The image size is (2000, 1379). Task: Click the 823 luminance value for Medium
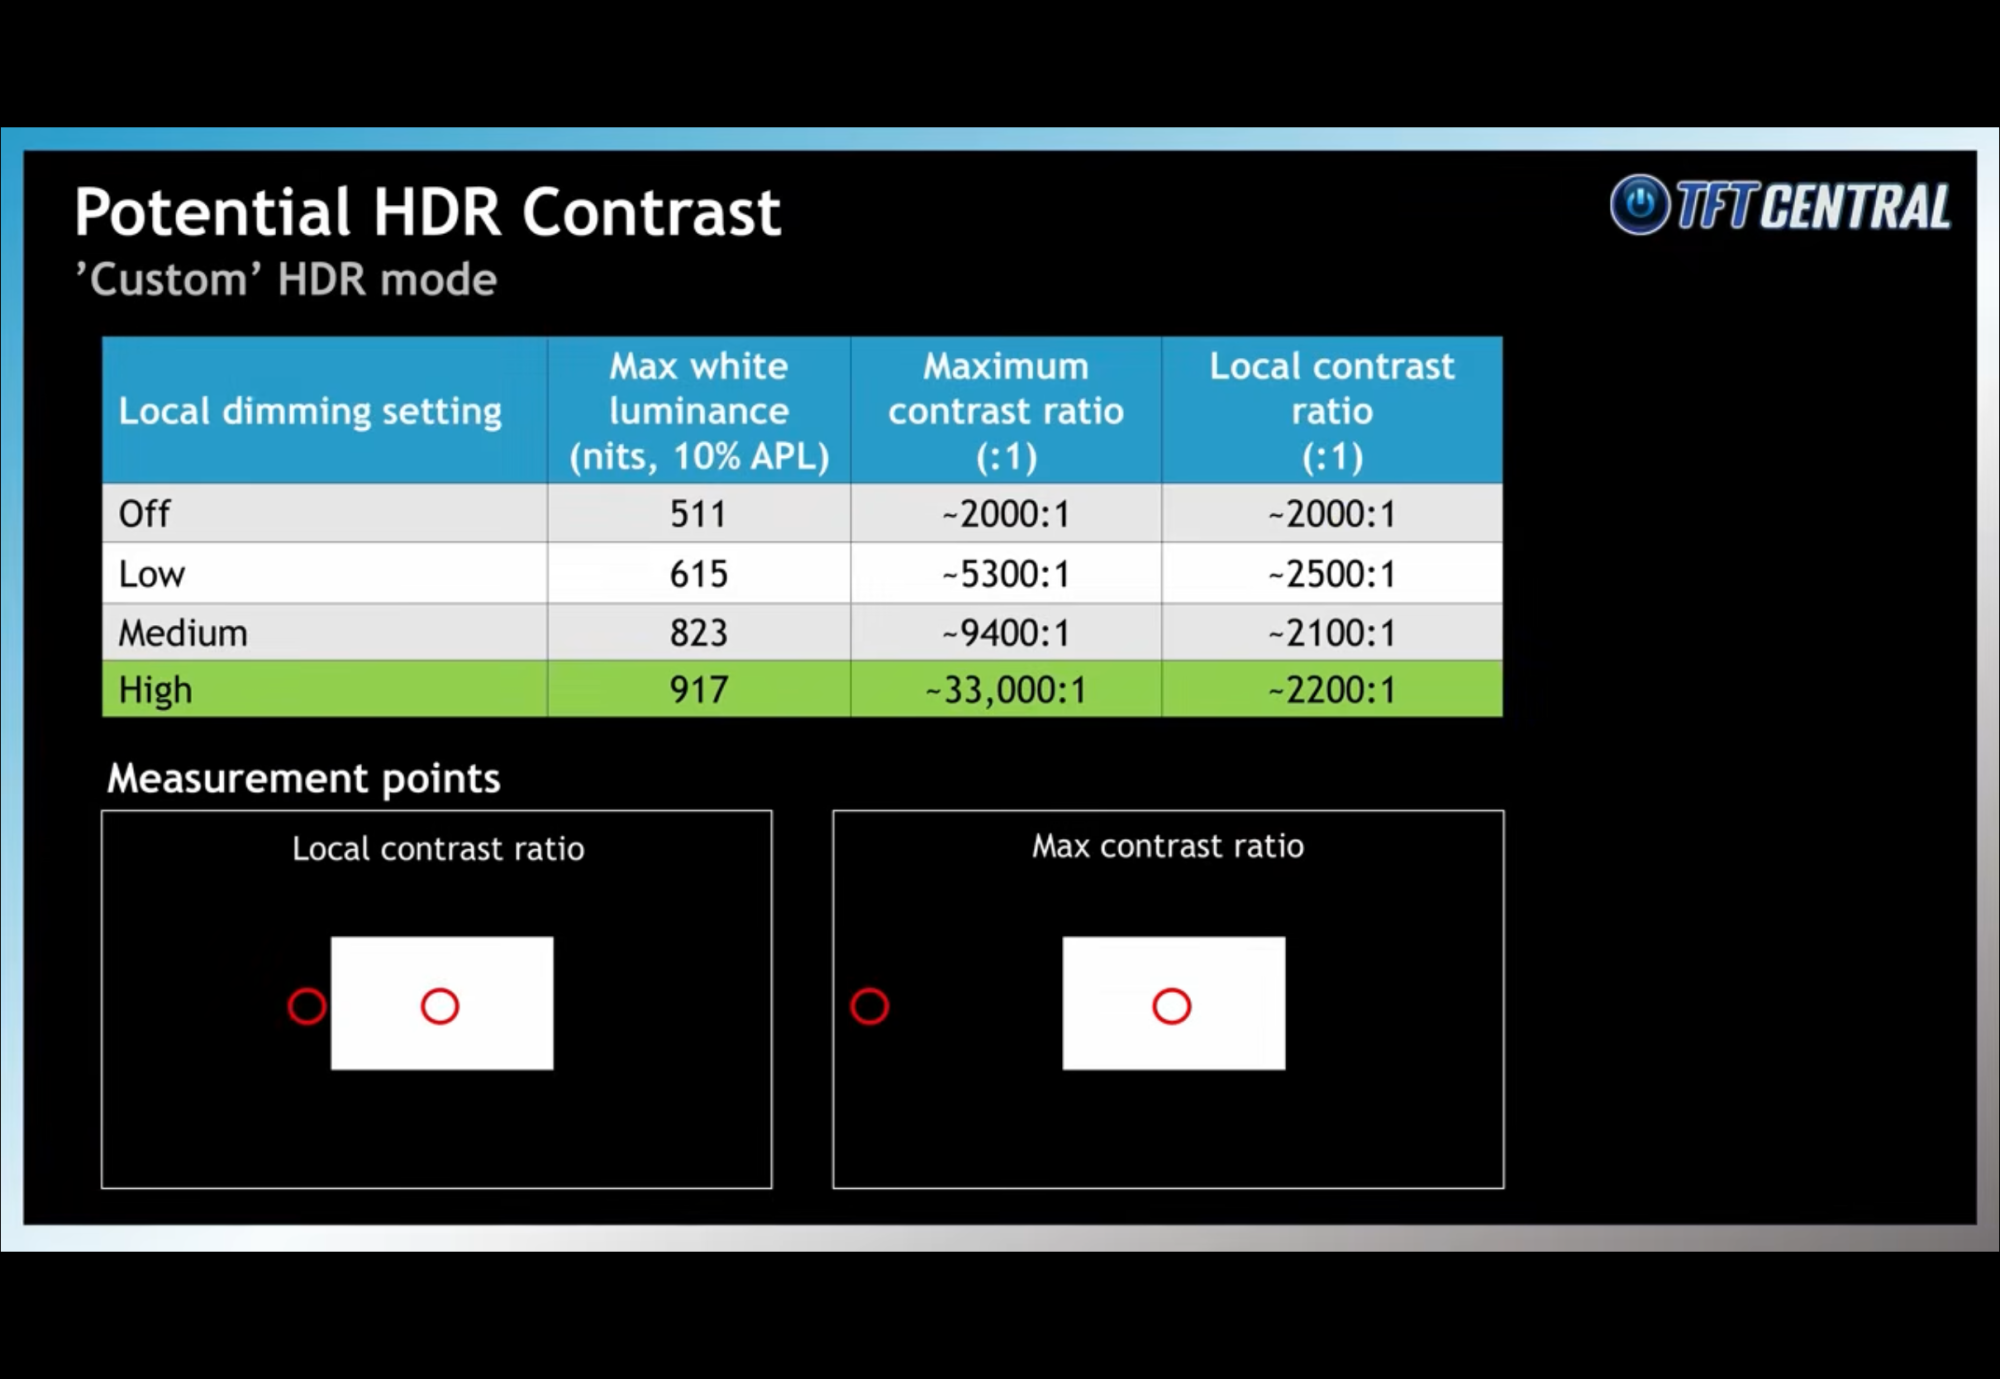pos(699,633)
